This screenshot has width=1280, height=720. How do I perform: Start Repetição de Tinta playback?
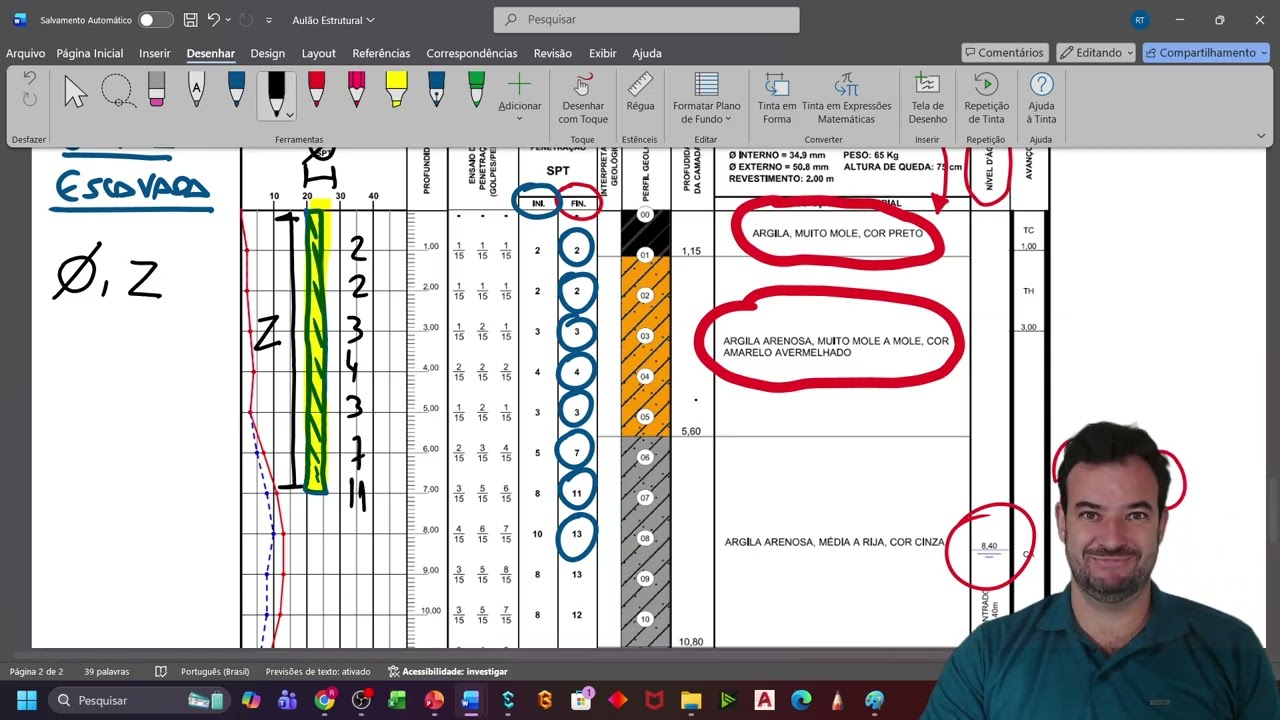click(x=986, y=98)
